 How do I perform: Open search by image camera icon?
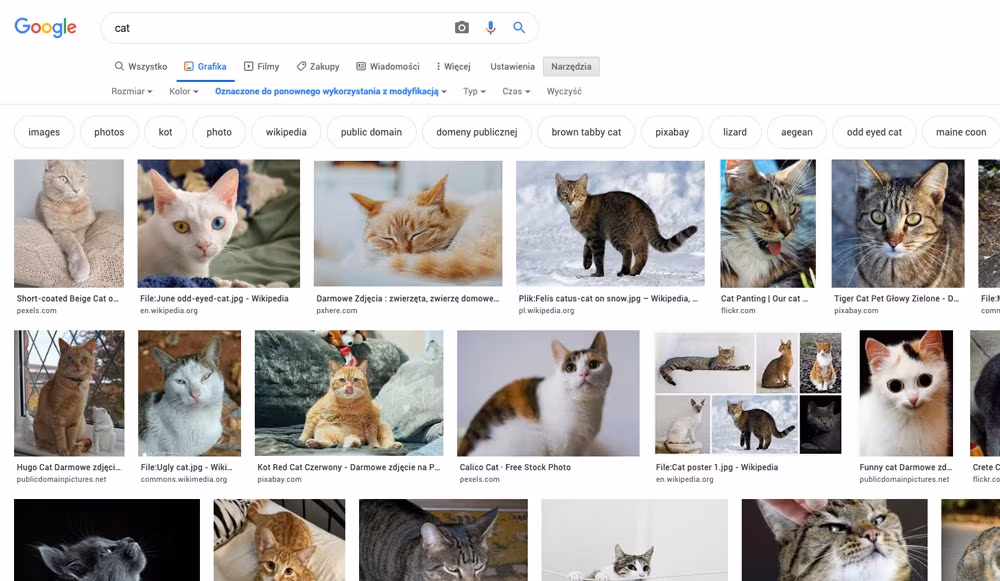tap(462, 27)
